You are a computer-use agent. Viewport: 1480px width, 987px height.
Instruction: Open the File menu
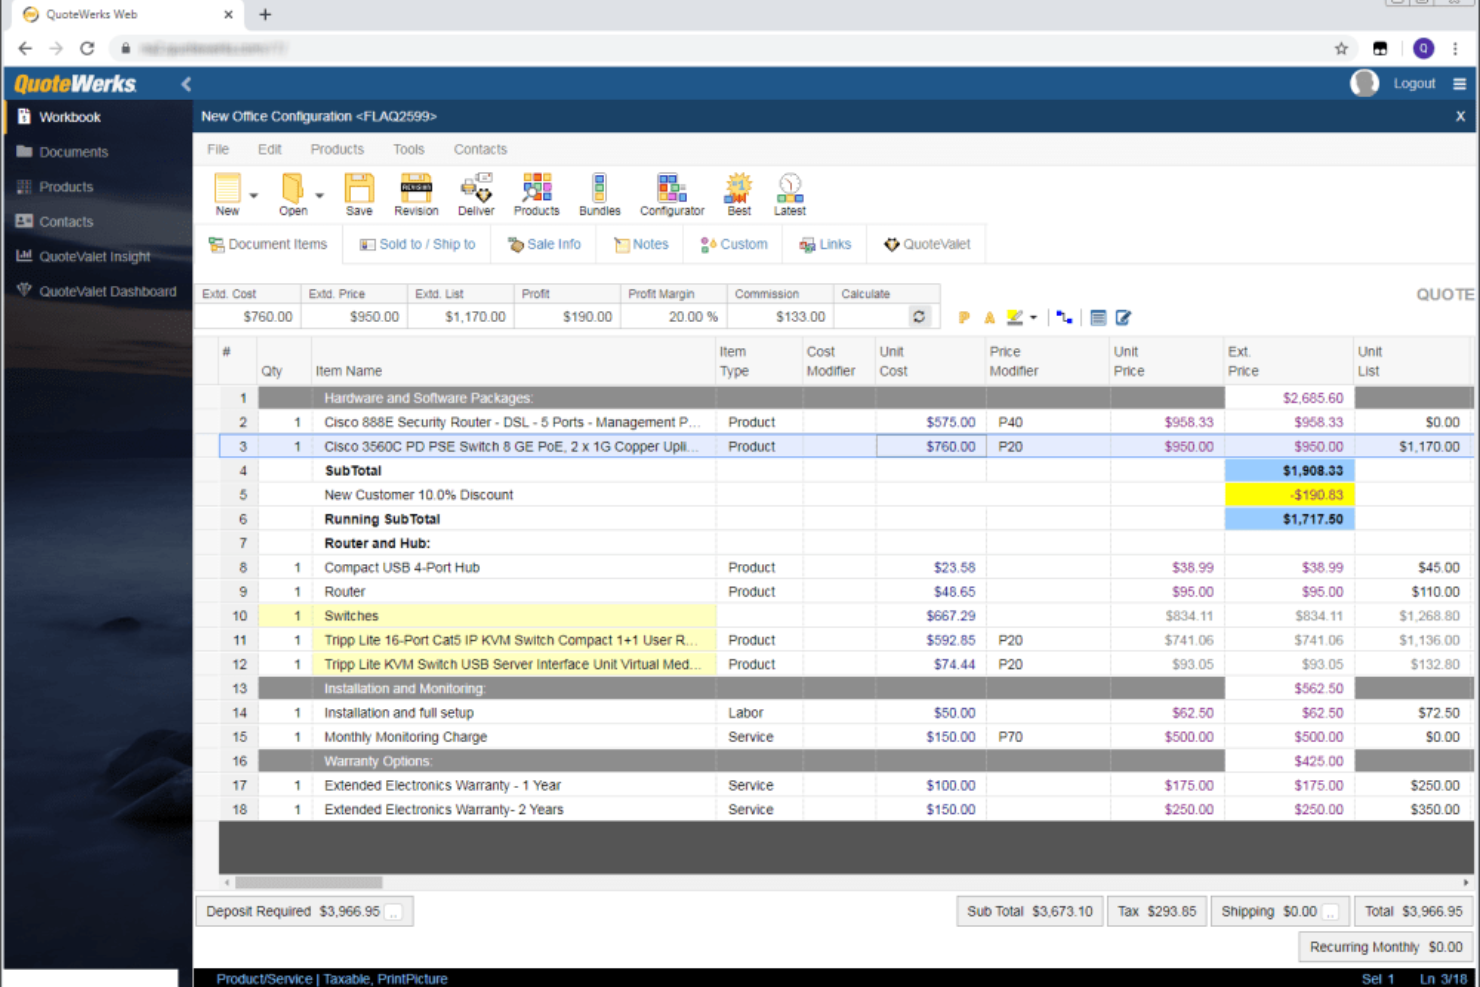(x=217, y=149)
